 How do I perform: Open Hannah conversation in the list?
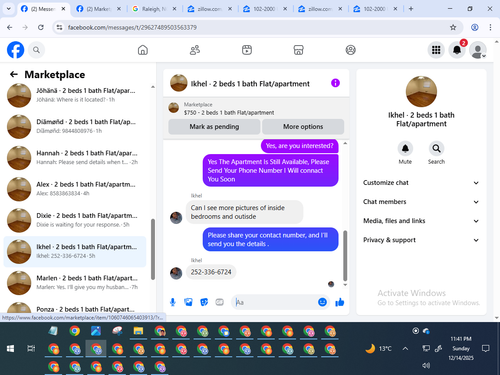click(75, 158)
